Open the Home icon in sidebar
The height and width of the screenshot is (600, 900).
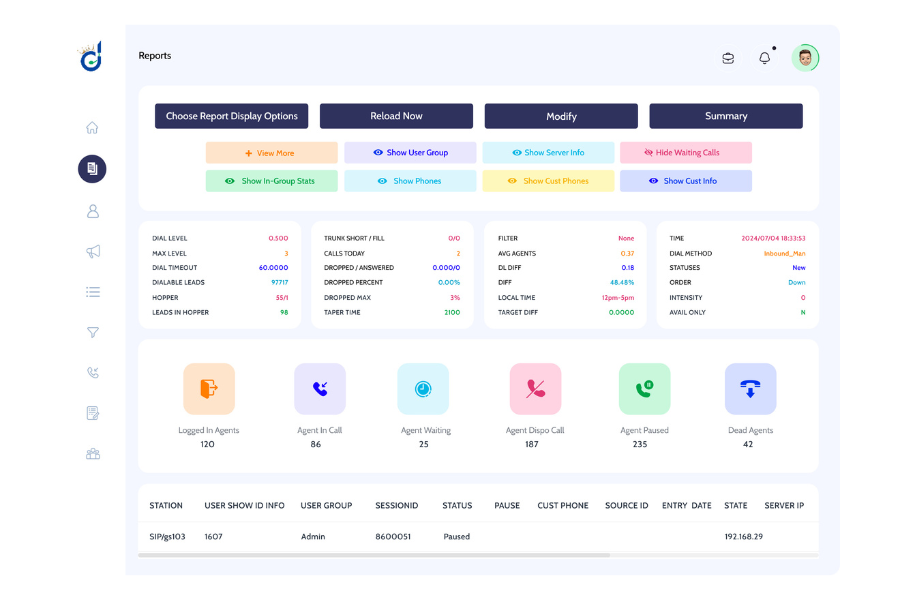(92, 128)
